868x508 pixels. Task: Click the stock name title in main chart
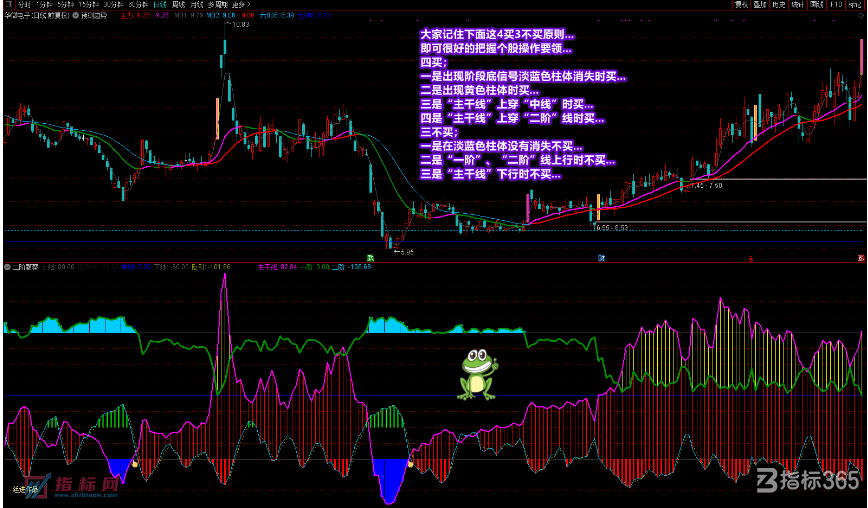coord(37,15)
